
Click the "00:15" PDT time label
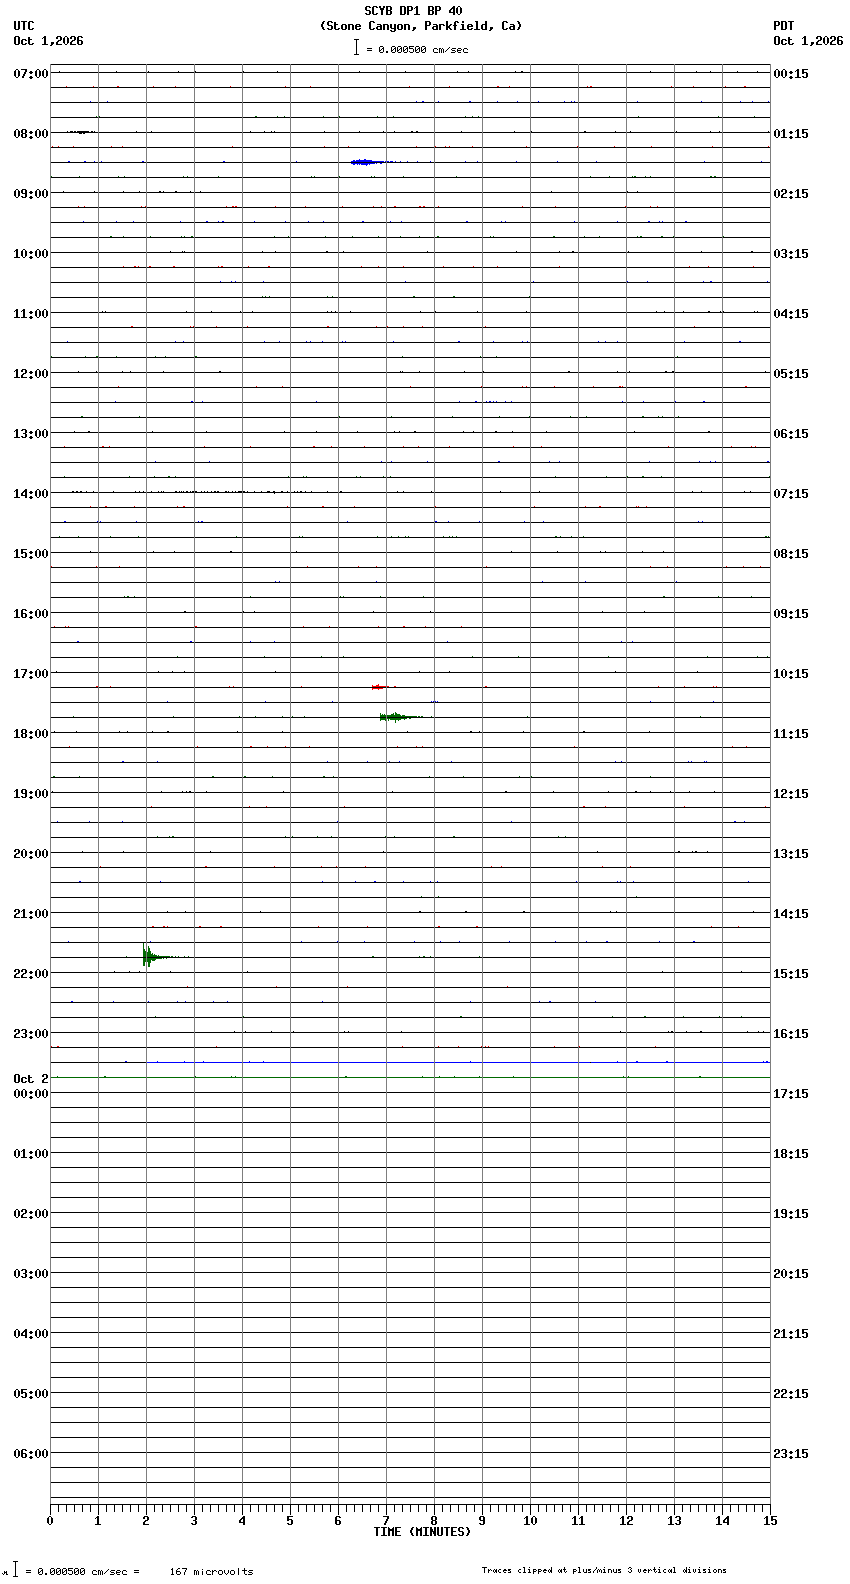pos(791,74)
